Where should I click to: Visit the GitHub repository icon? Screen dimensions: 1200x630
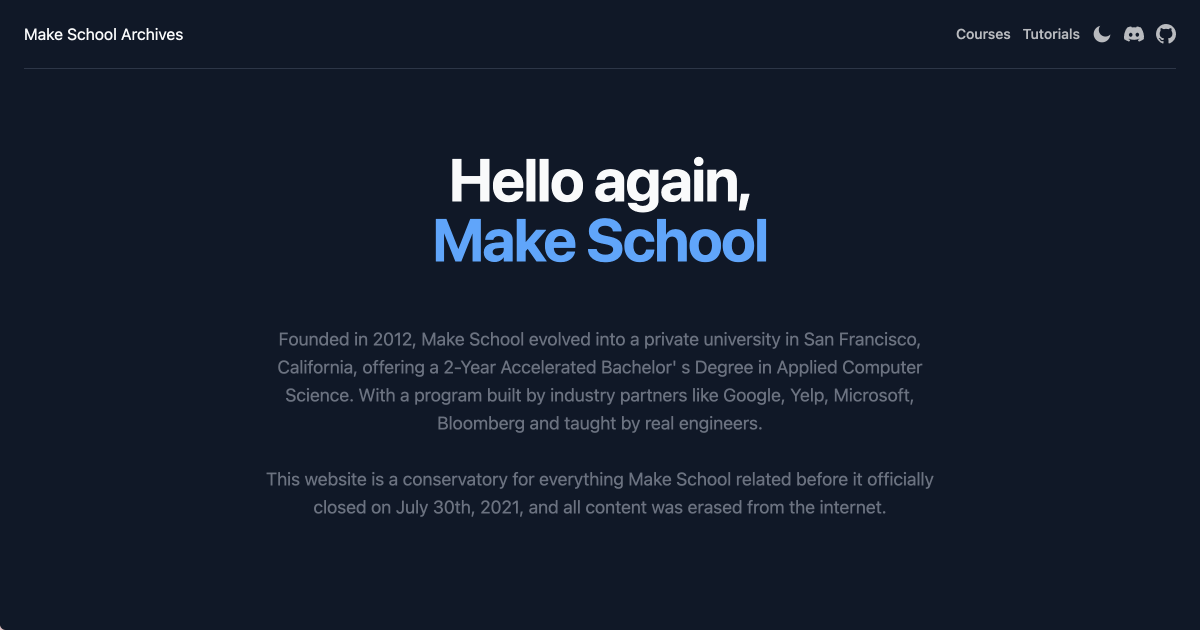coord(1166,34)
